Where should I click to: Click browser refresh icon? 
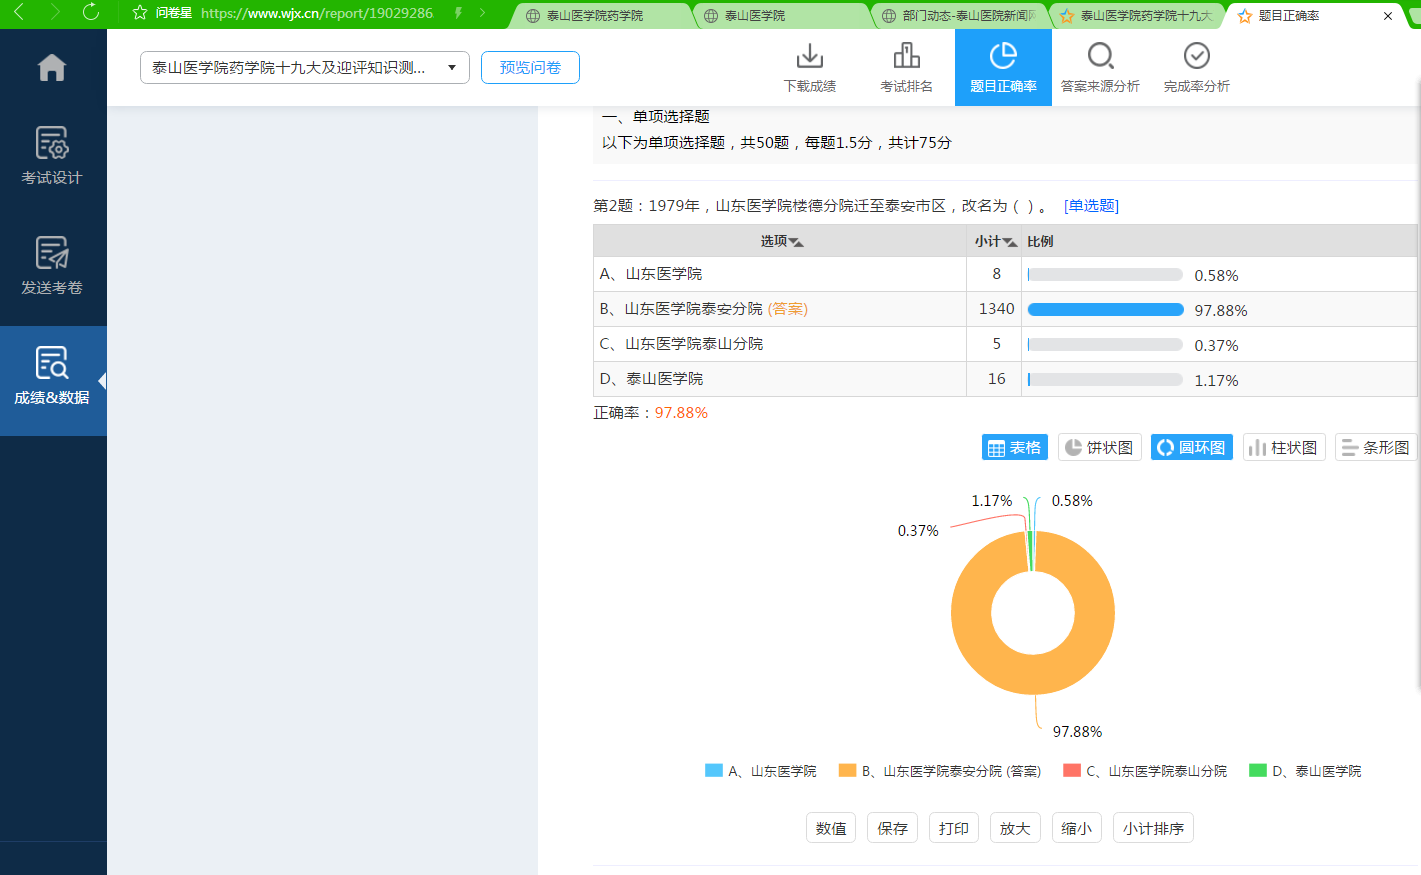91,13
